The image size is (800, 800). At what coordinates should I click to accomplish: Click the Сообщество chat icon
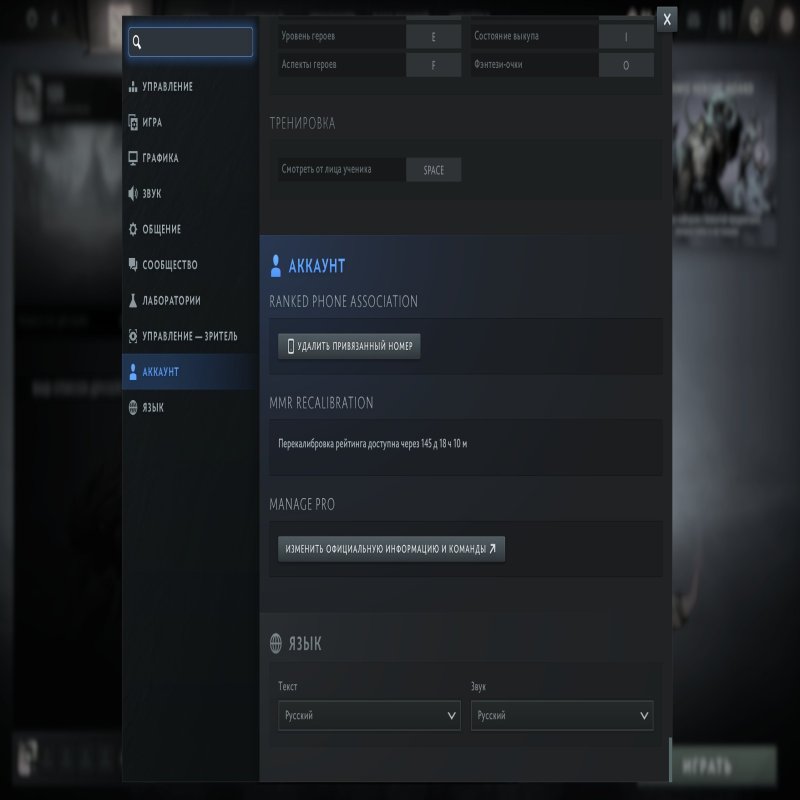point(133,265)
